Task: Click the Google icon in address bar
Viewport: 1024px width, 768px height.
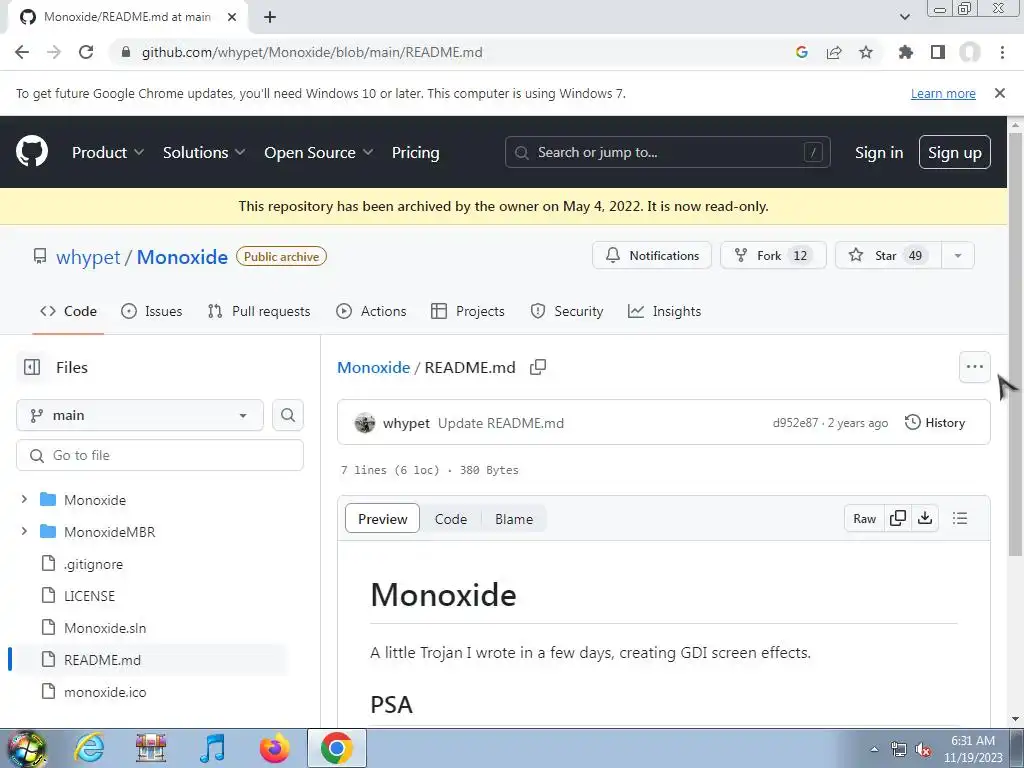Action: (x=802, y=52)
